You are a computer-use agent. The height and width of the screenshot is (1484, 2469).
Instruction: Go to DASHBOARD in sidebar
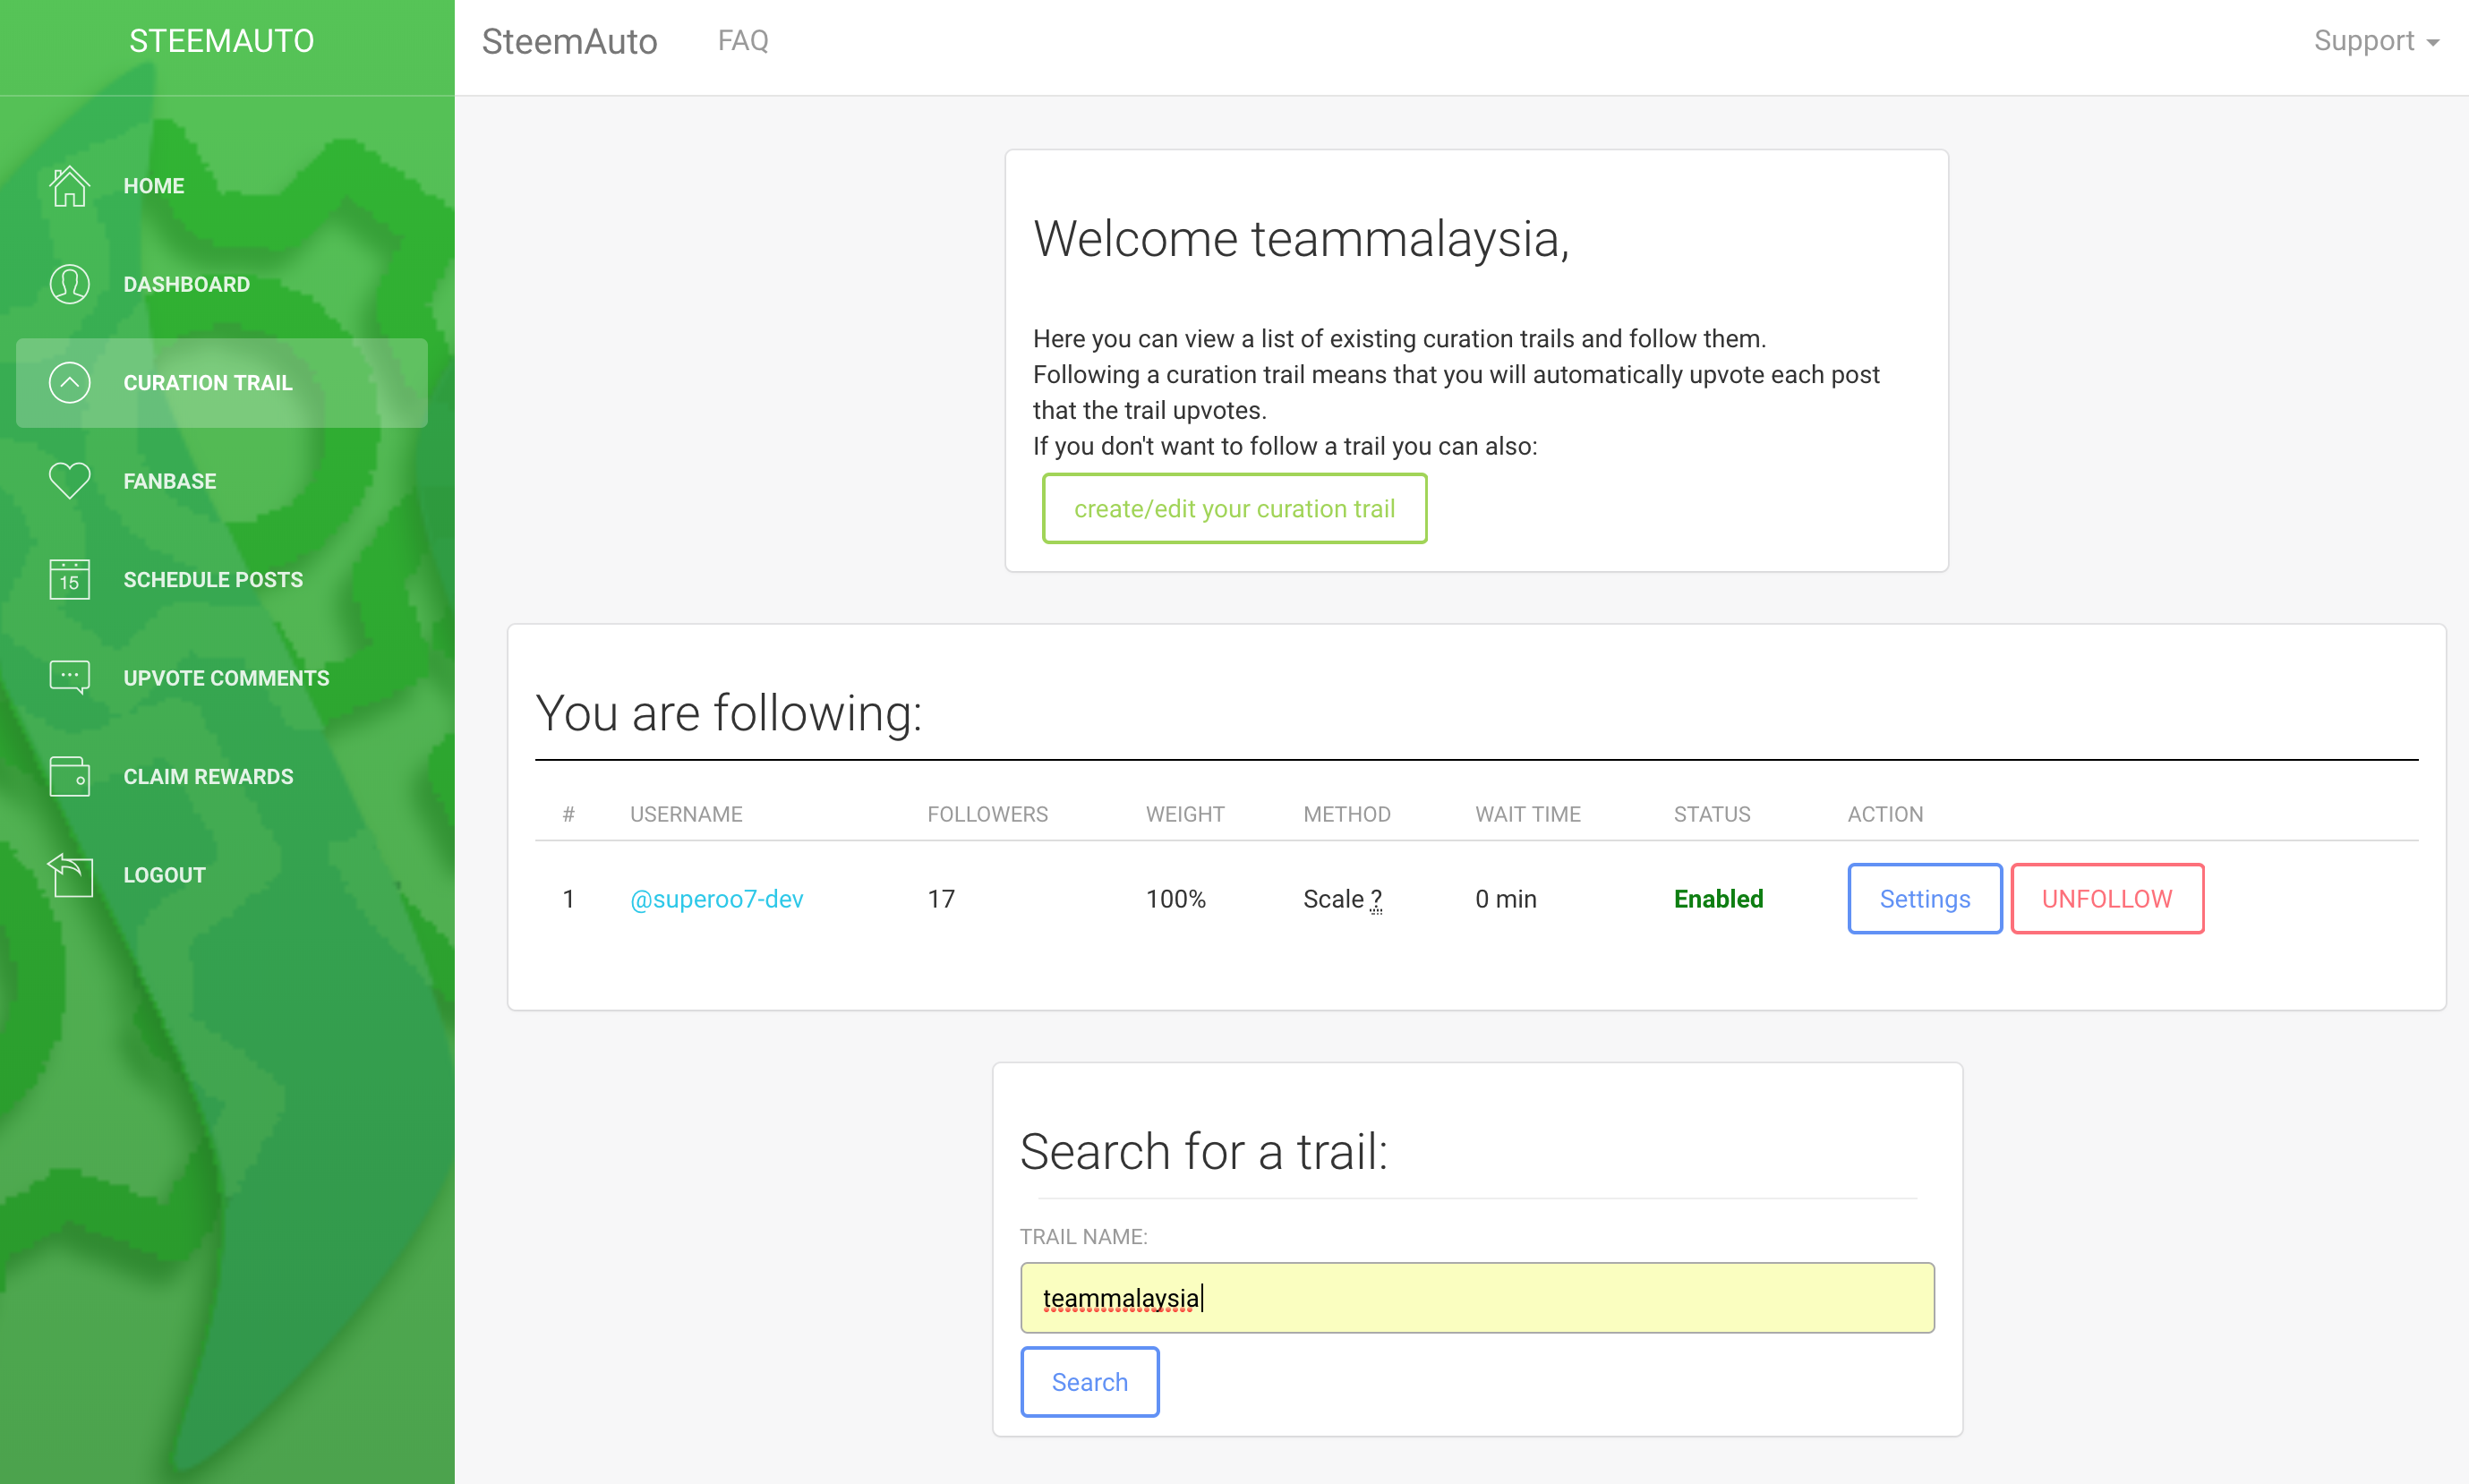coord(222,284)
